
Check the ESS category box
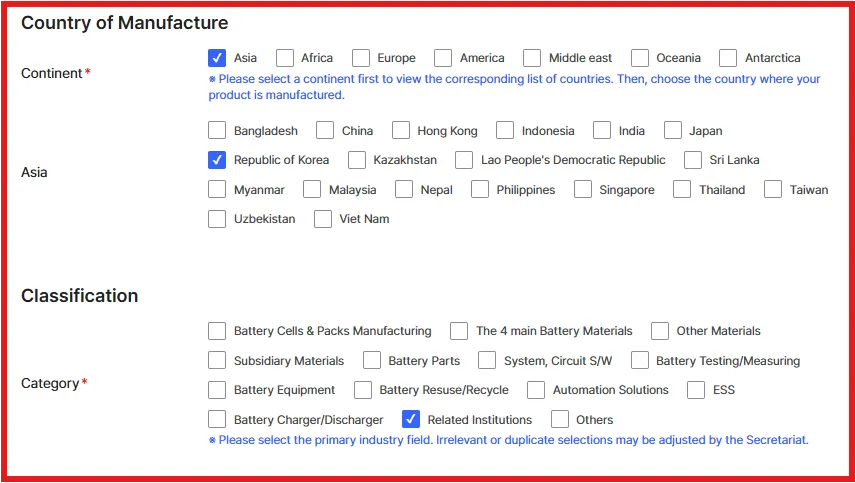[696, 390]
